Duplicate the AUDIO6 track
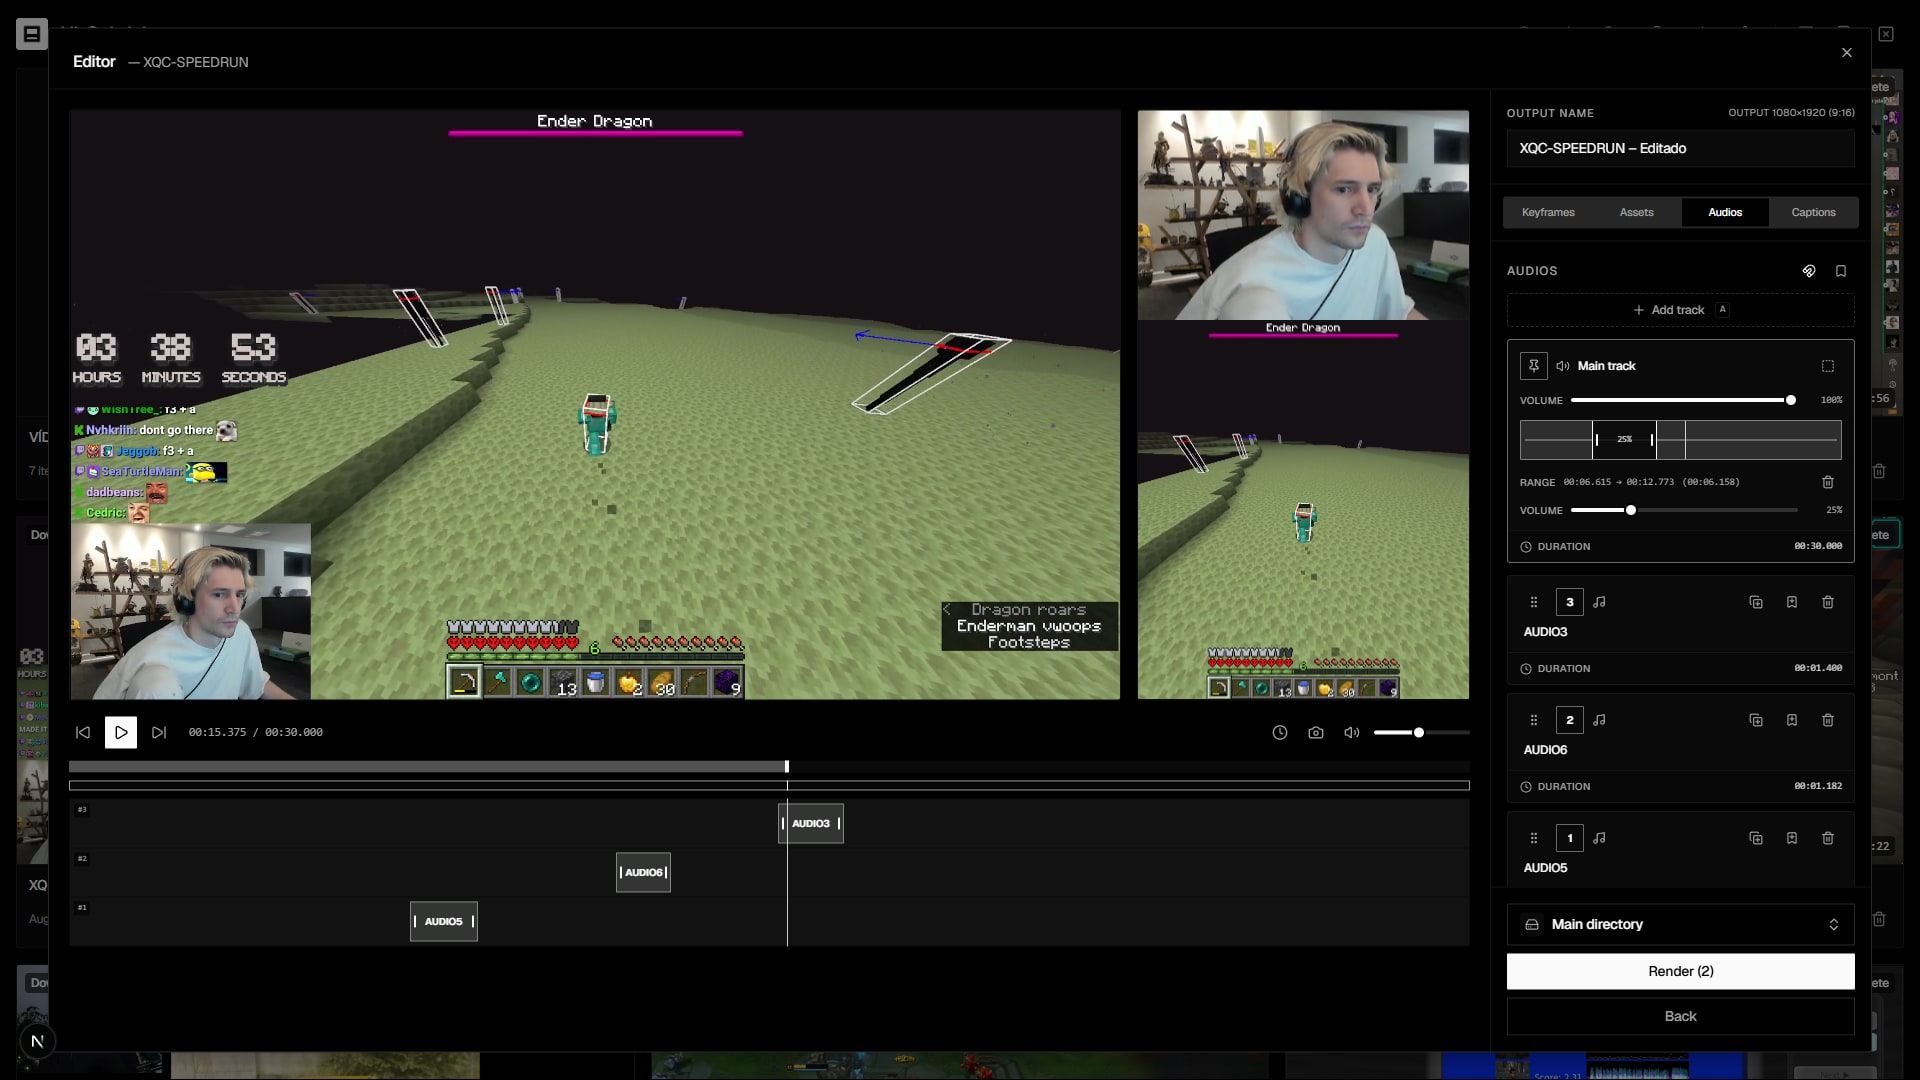Viewport: 1920px width, 1080px height. tap(1756, 720)
